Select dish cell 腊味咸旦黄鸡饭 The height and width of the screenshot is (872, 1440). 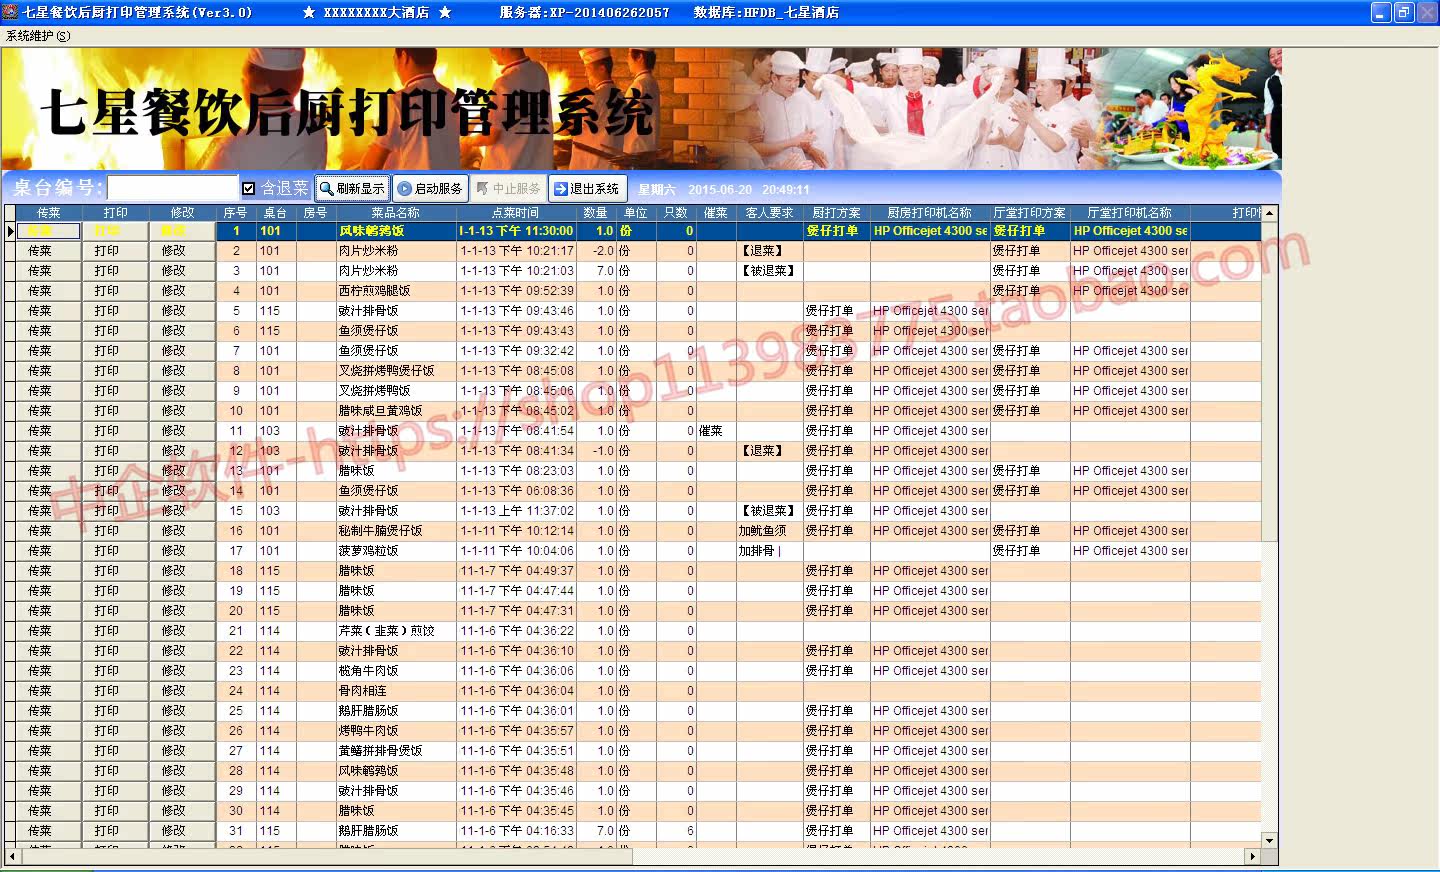tap(396, 411)
